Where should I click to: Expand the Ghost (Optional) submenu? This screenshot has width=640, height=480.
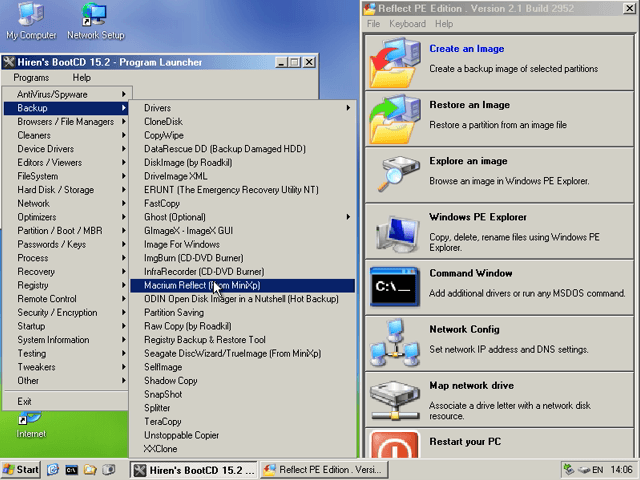tap(242, 217)
